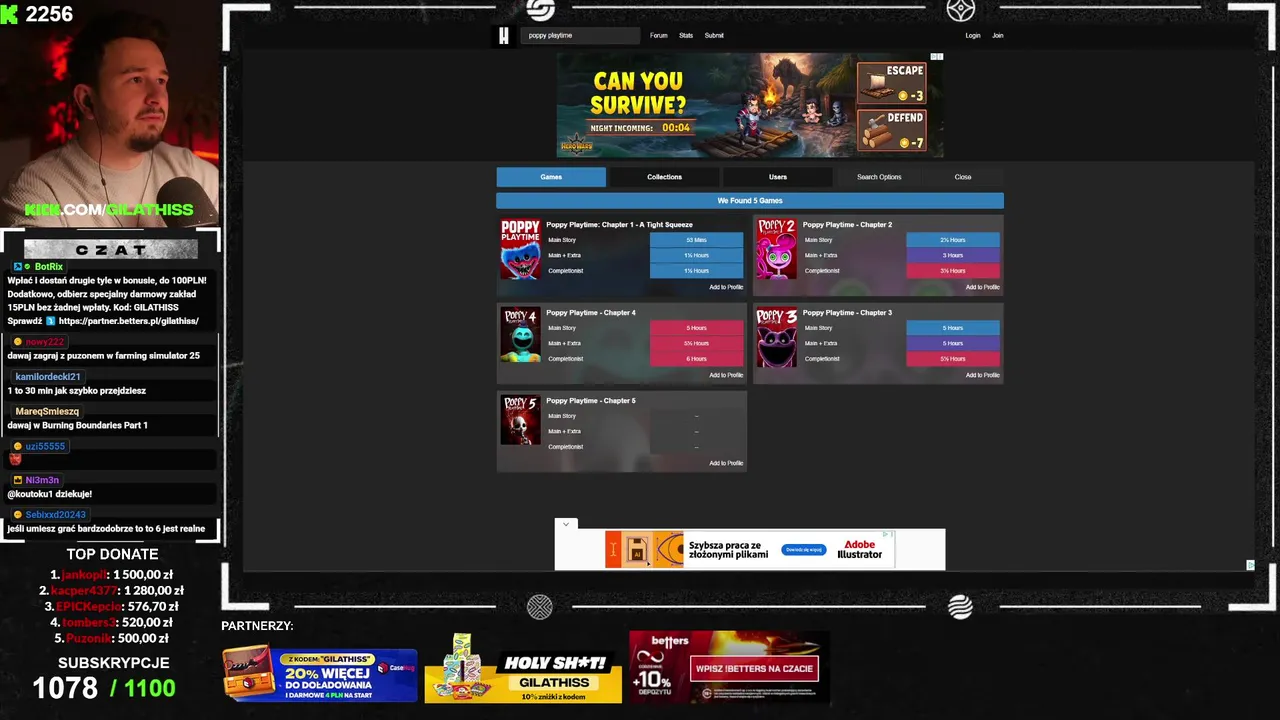The width and height of the screenshot is (1280, 720).
Task: Choose the Escape option in the ad
Action: pyautogui.click(x=891, y=83)
